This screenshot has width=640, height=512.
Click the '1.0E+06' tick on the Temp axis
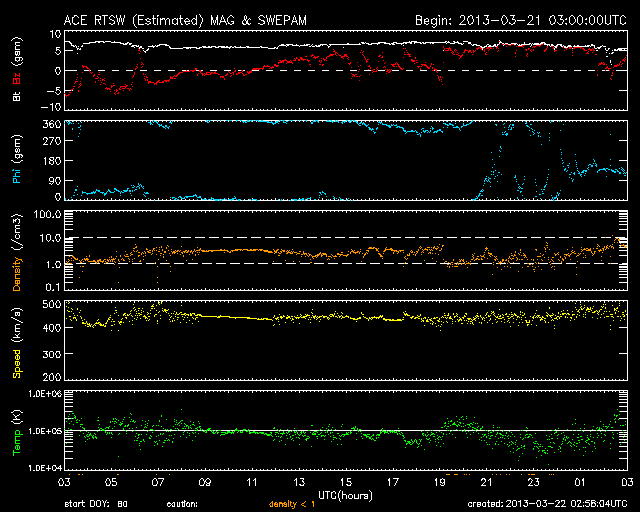click(44, 394)
